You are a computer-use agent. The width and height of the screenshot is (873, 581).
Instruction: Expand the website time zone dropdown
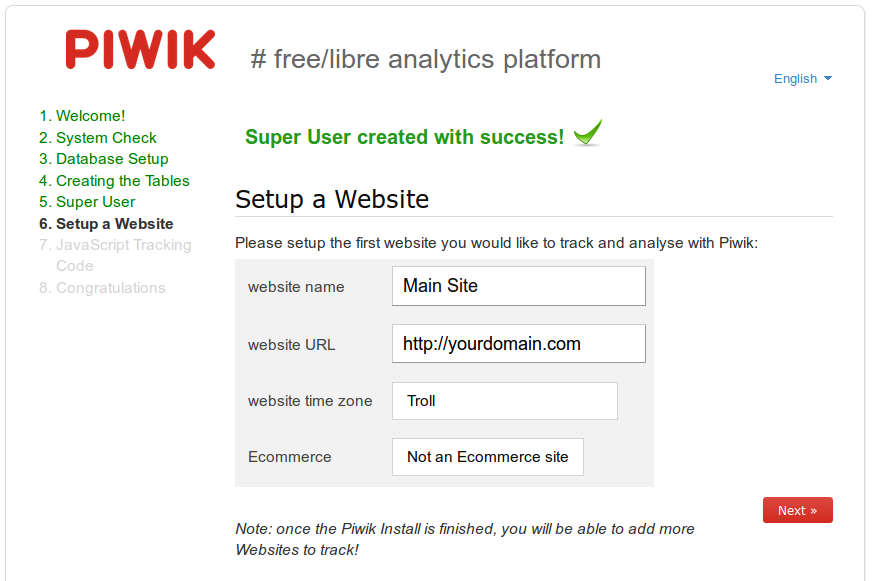point(504,401)
